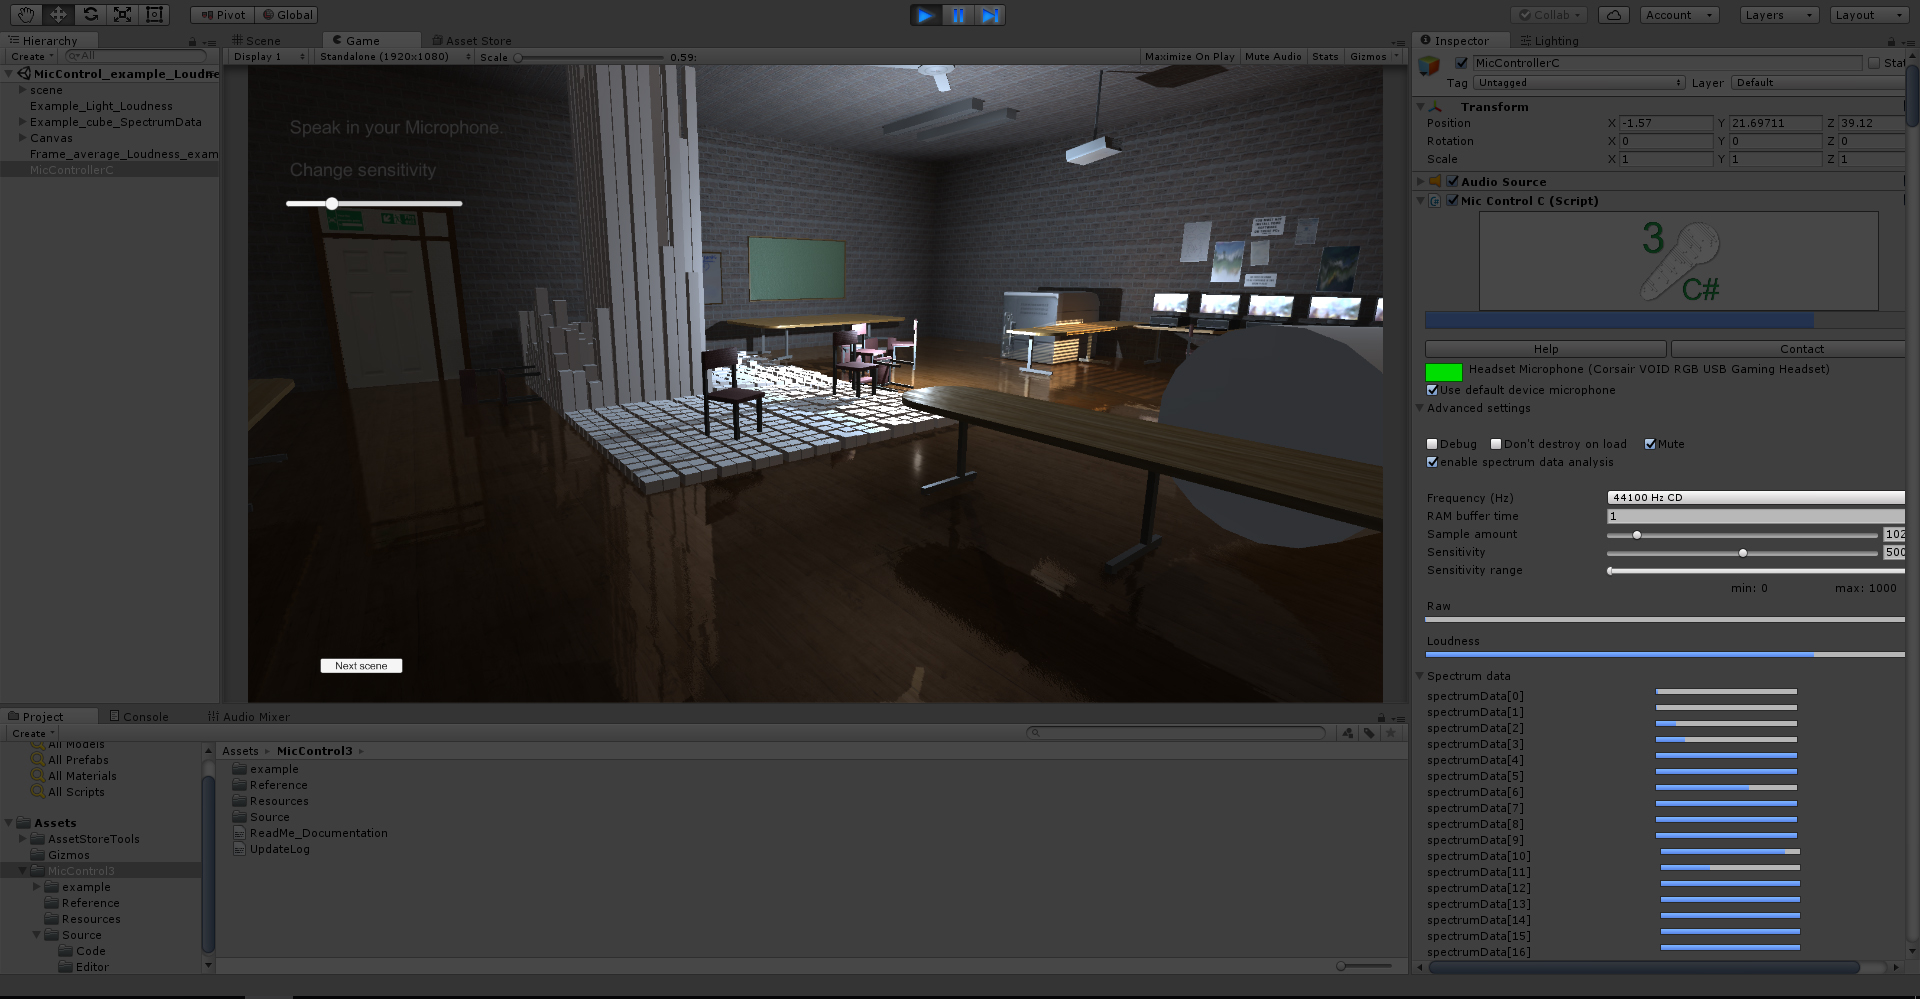Click the Sensitivity slider handle in Inspector
This screenshot has width=1920, height=999.
(x=1743, y=553)
